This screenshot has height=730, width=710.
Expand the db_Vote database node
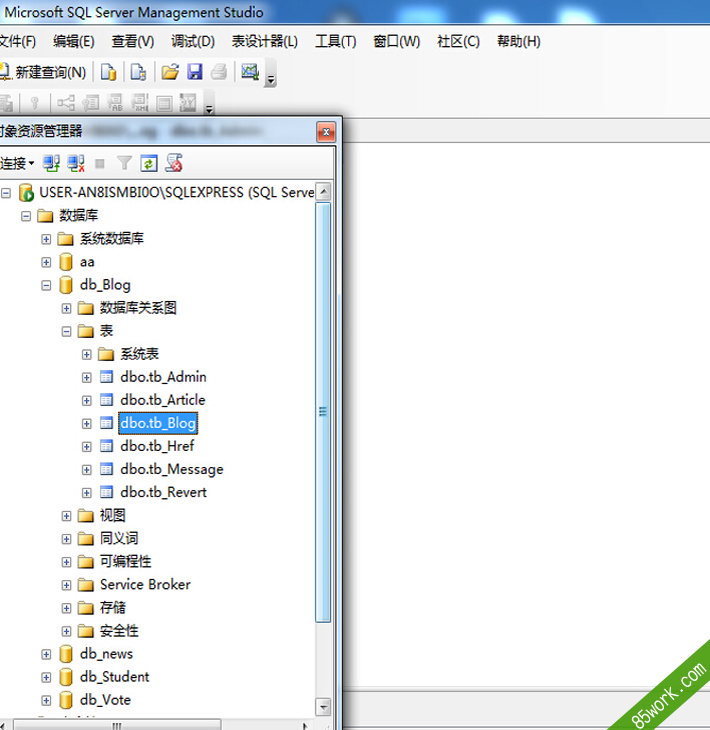click(x=46, y=701)
